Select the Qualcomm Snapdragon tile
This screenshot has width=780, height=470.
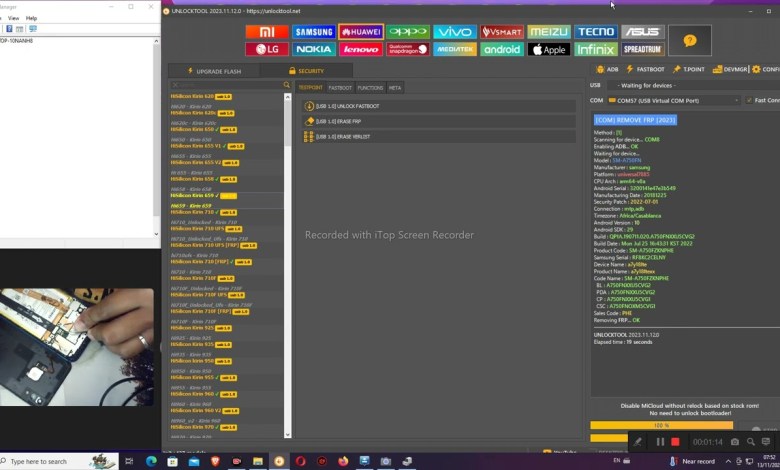coord(408,49)
